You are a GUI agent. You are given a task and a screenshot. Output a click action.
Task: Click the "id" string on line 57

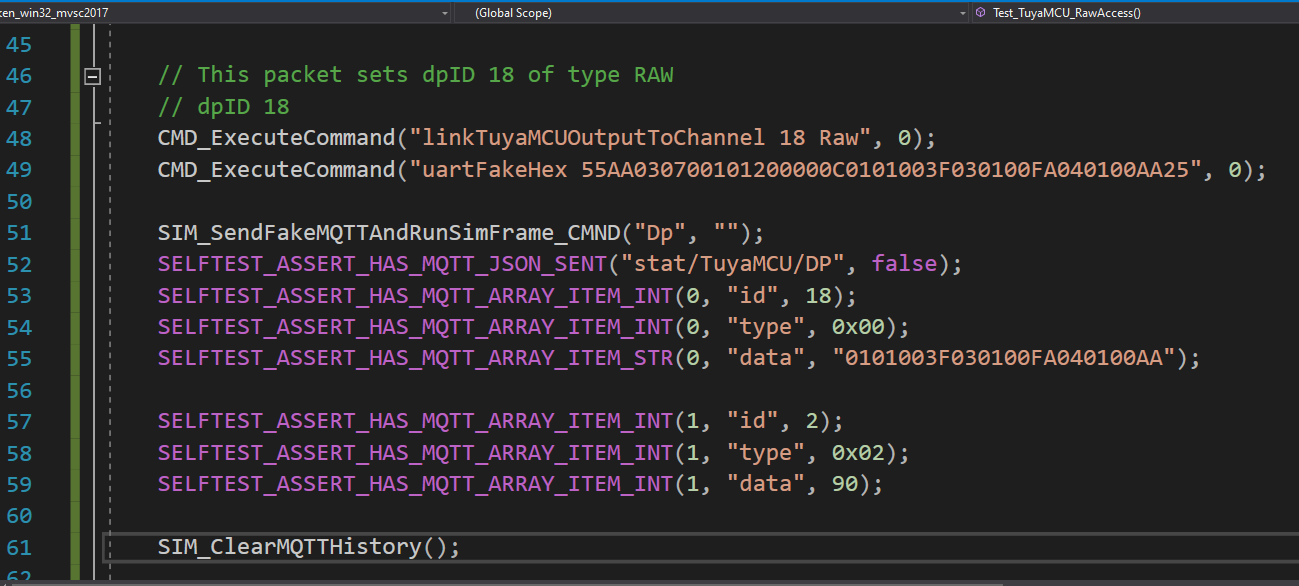[753, 421]
